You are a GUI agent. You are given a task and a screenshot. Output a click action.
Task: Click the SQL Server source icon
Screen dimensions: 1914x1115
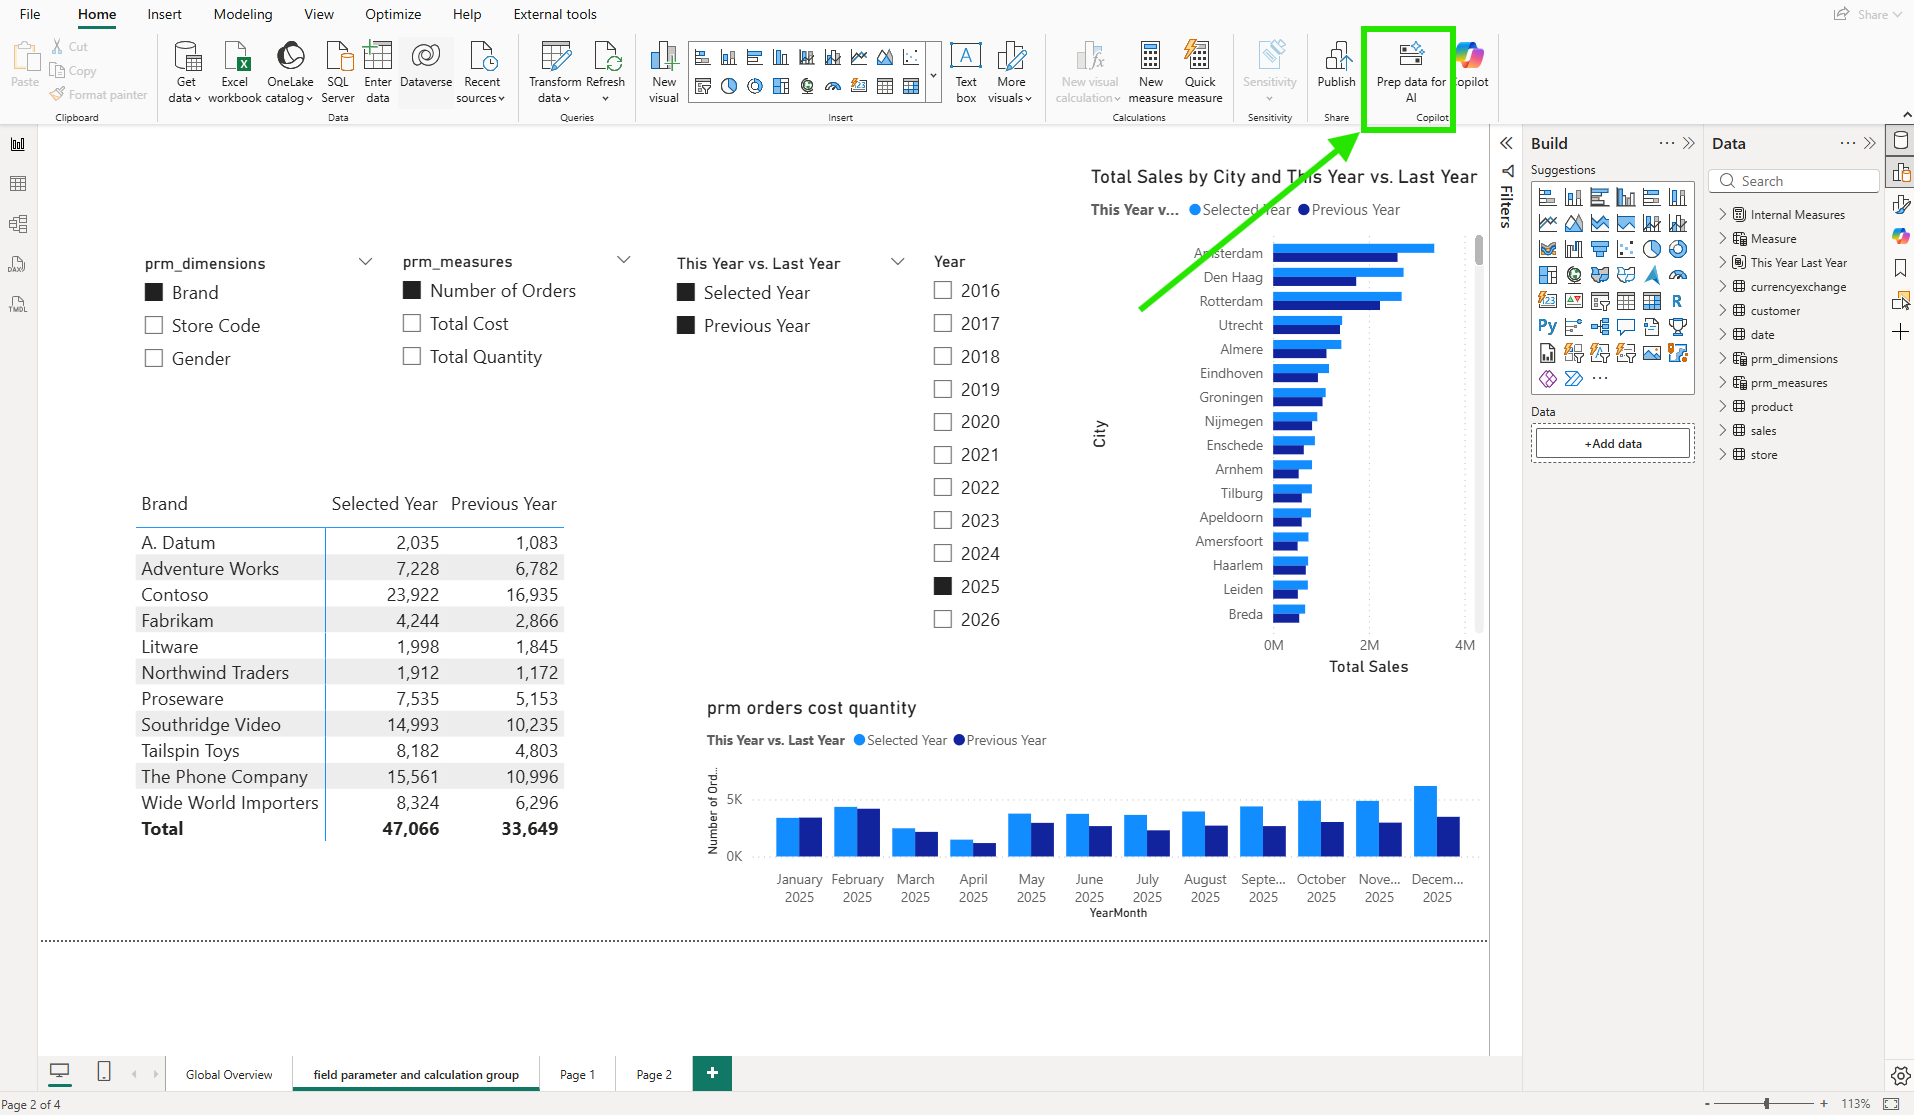pos(338,72)
